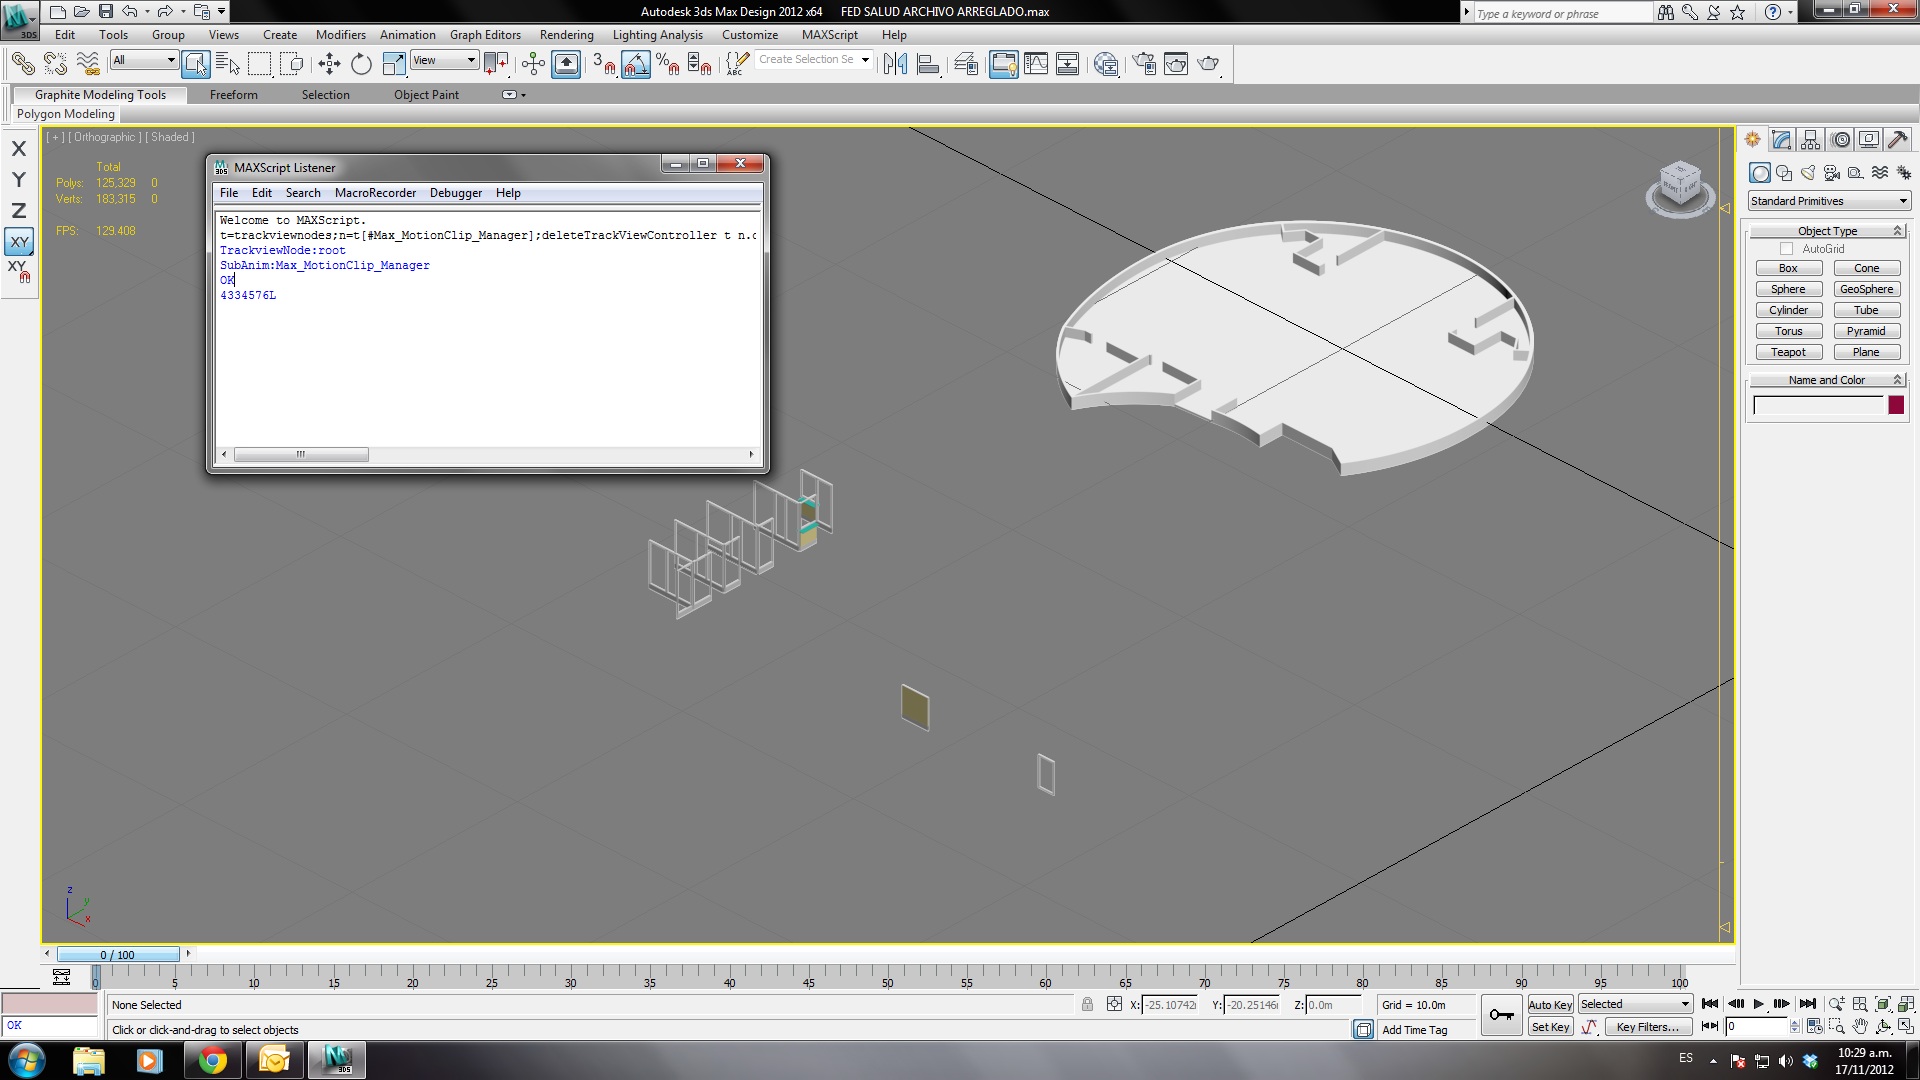This screenshot has height=1080, width=1920.
Task: Select the Lights category icon
Action: click(x=1808, y=173)
